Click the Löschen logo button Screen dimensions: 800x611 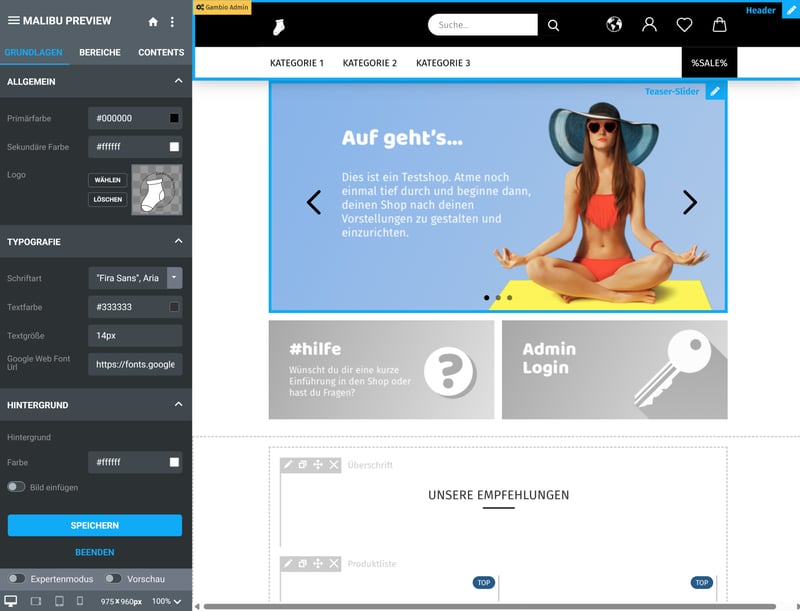click(x=108, y=199)
